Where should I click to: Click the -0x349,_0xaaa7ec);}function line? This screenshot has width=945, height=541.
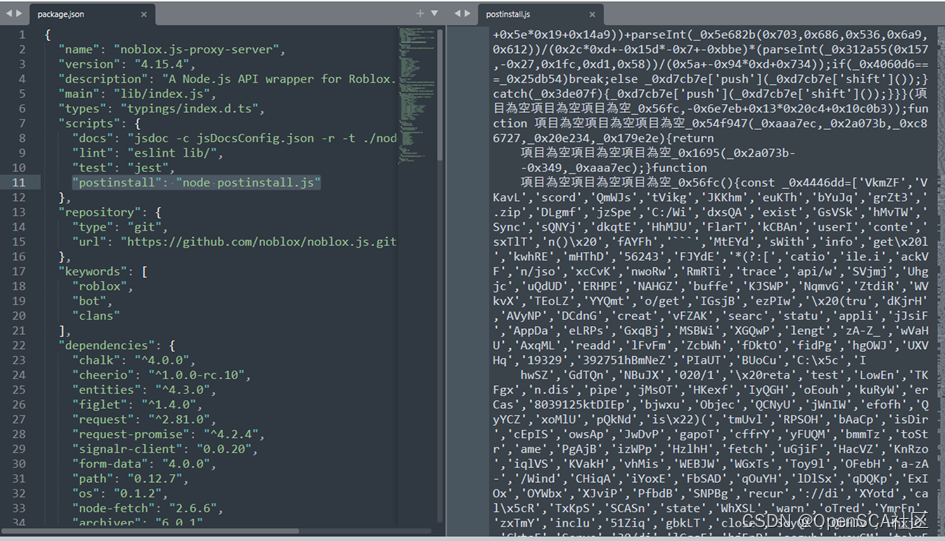tap(614, 167)
